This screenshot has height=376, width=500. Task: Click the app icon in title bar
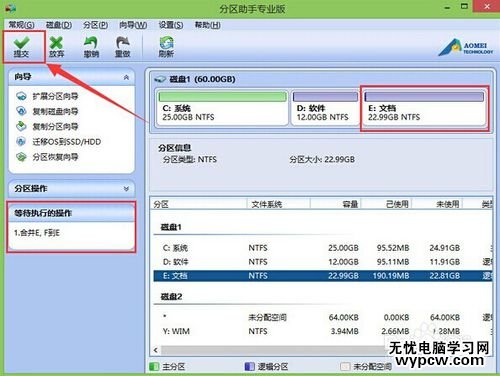(10, 8)
